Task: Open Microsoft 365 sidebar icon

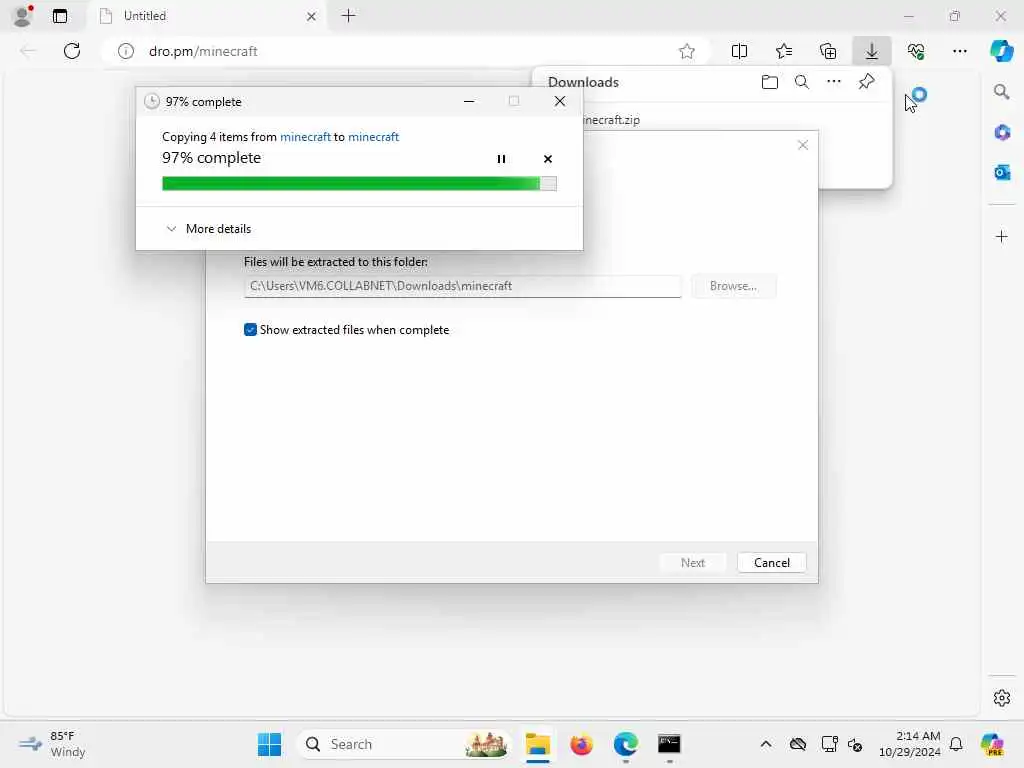Action: 1002,133
